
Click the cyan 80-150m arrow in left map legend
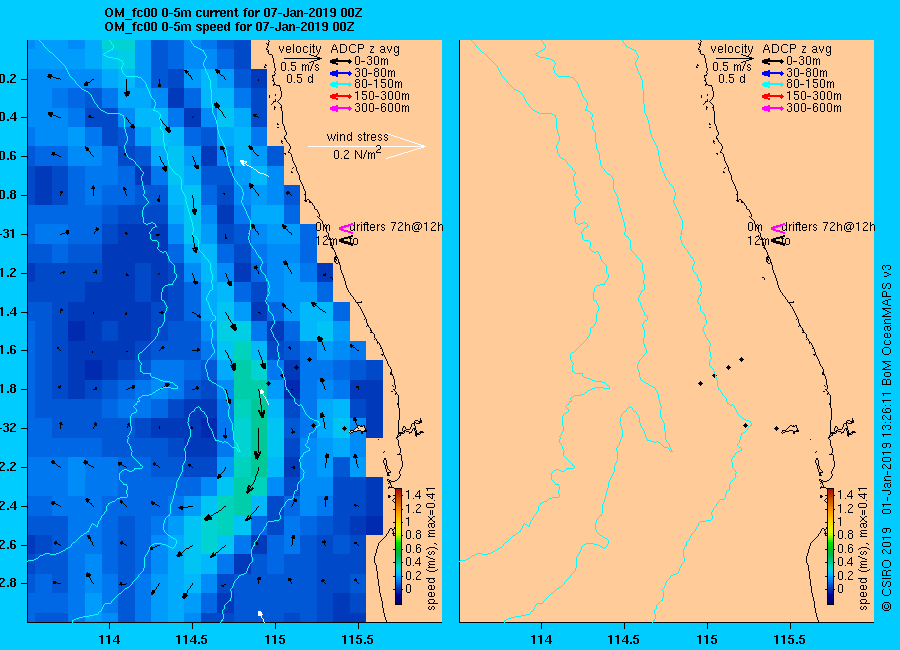pyautogui.click(x=341, y=84)
